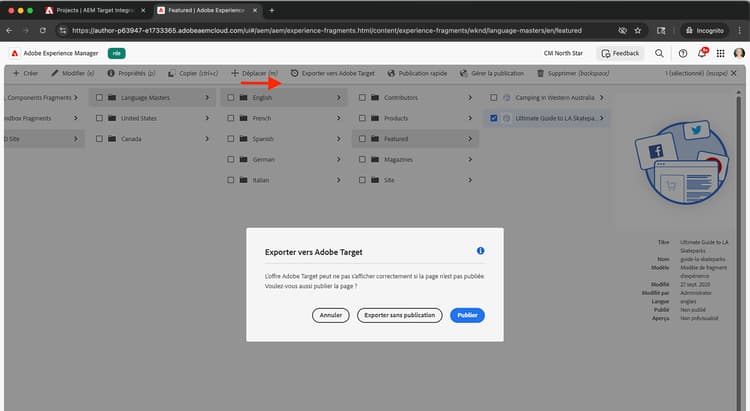
Task: Tick the Camping in Western Australia checkbox
Action: click(x=494, y=98)
